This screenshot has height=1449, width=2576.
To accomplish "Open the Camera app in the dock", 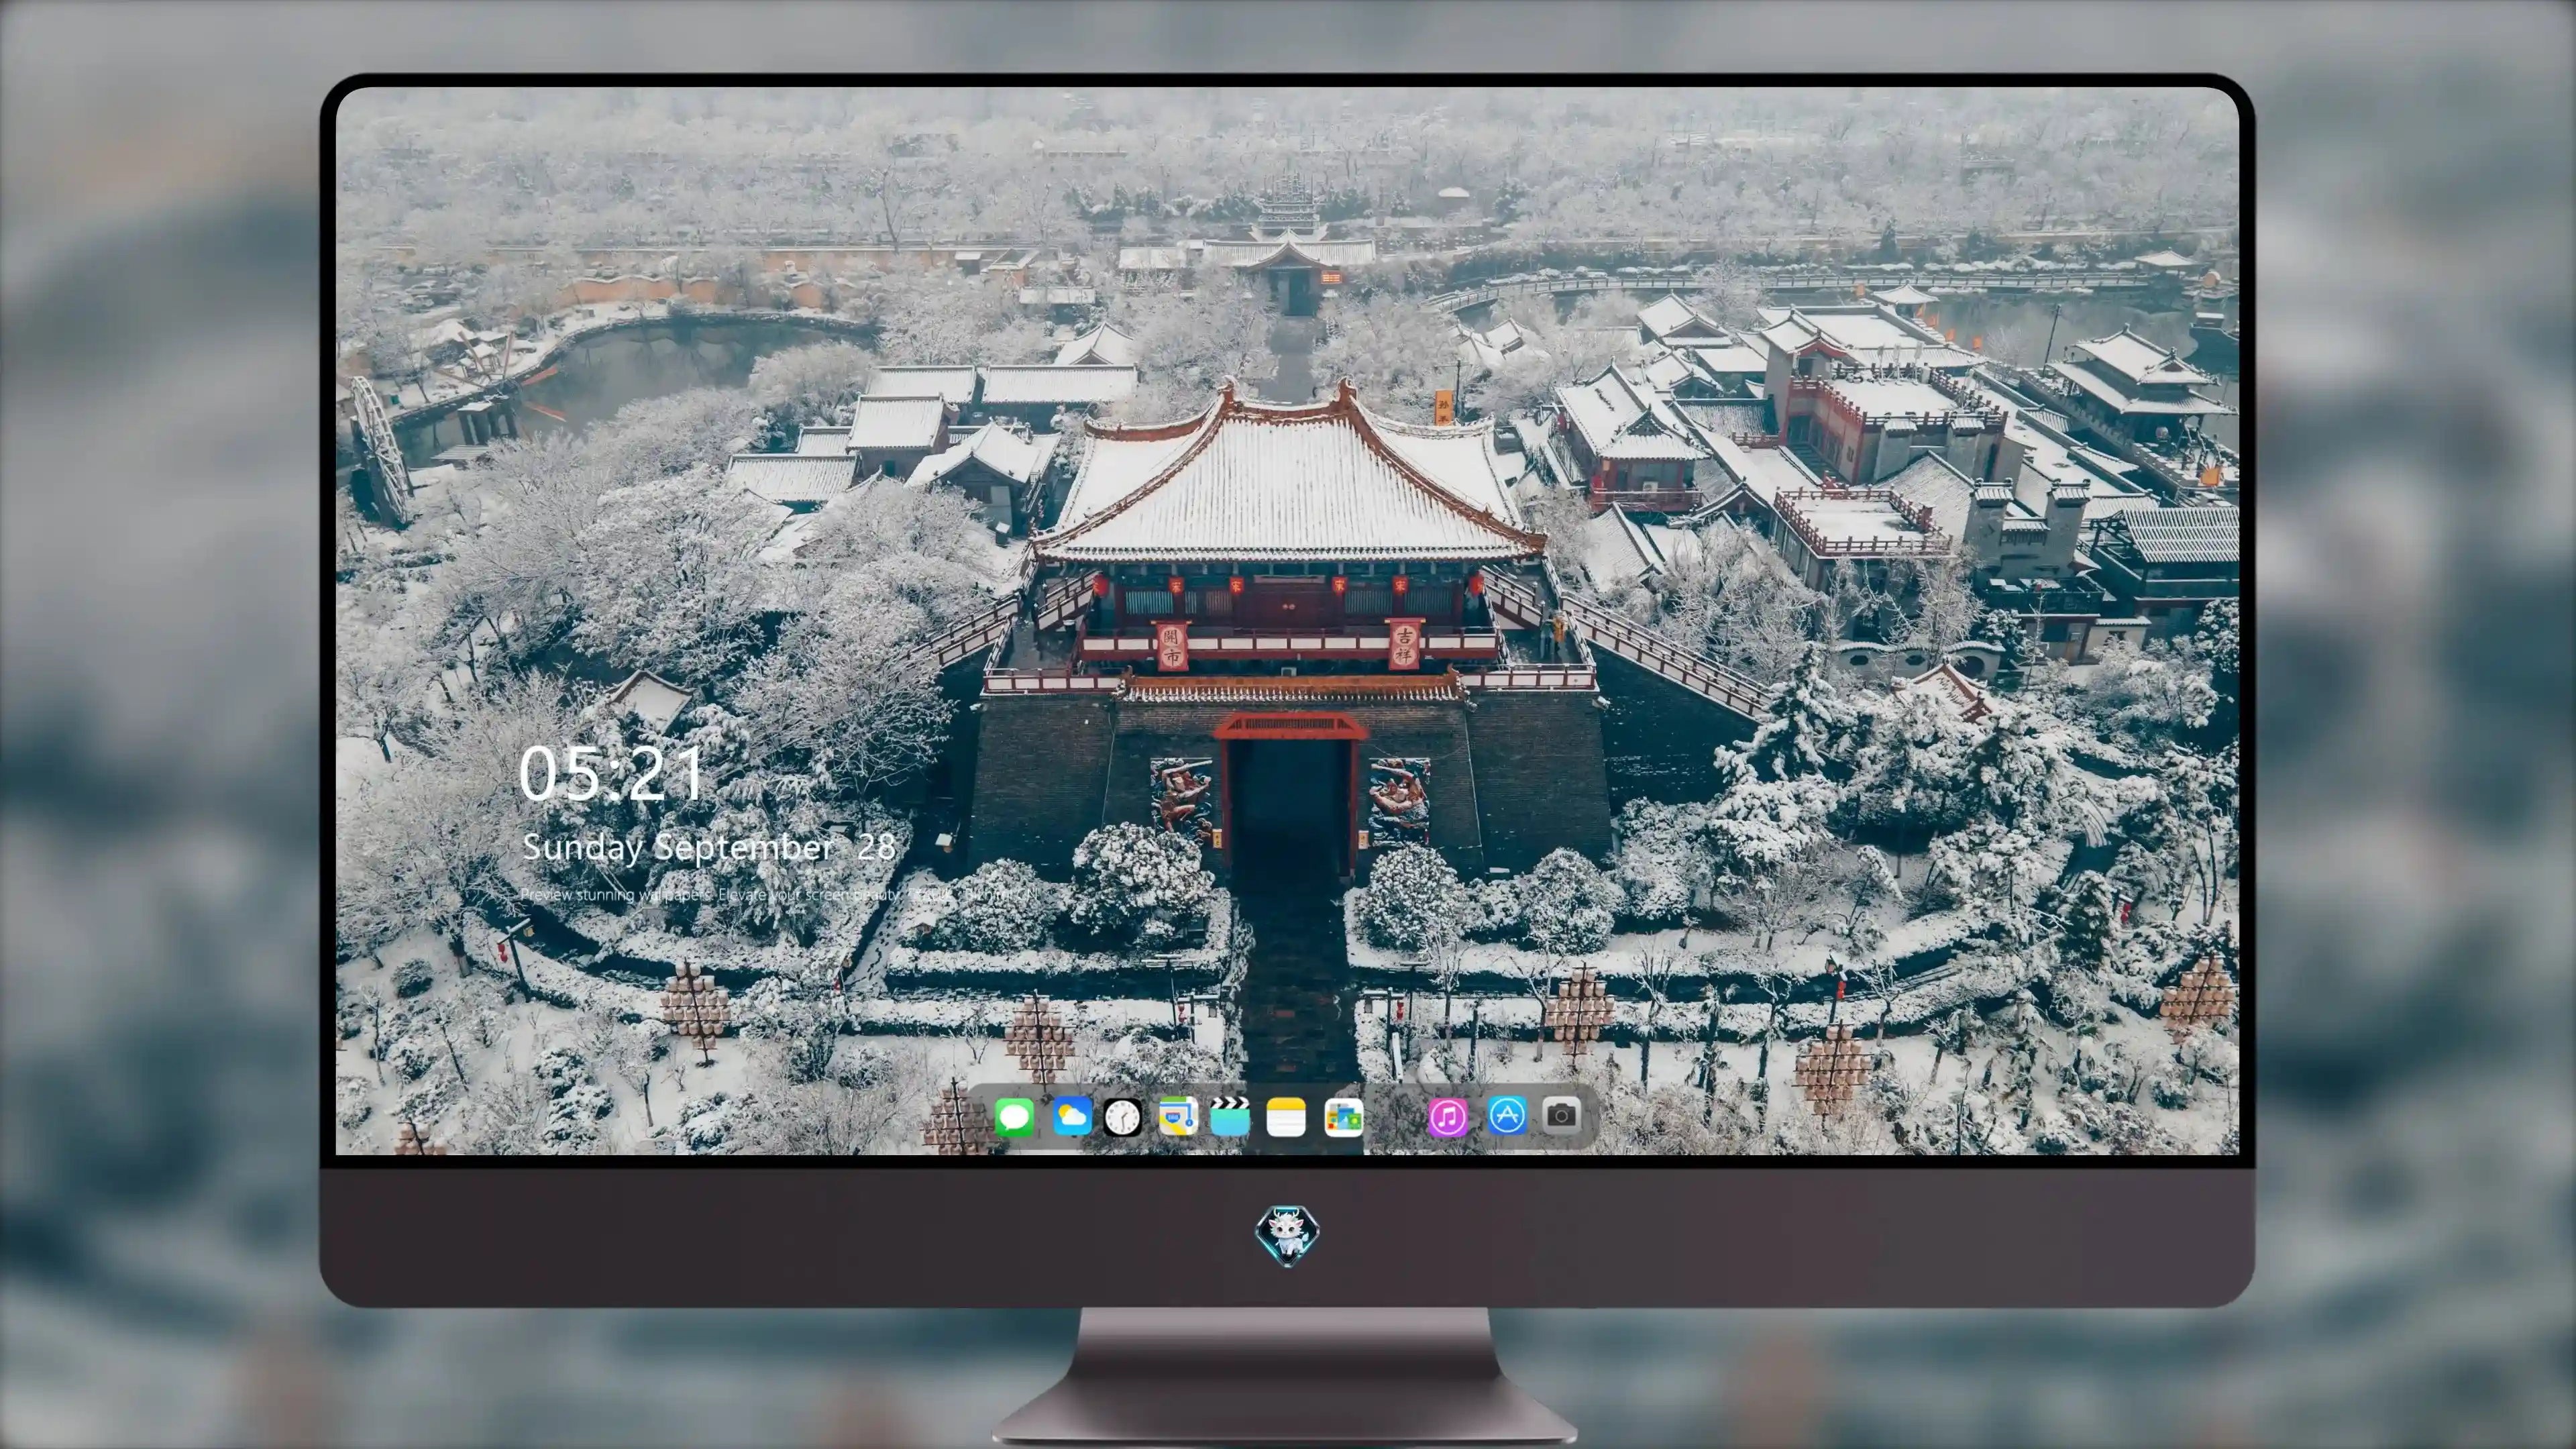I will pyautogui.click(x=1561, y=1116).
